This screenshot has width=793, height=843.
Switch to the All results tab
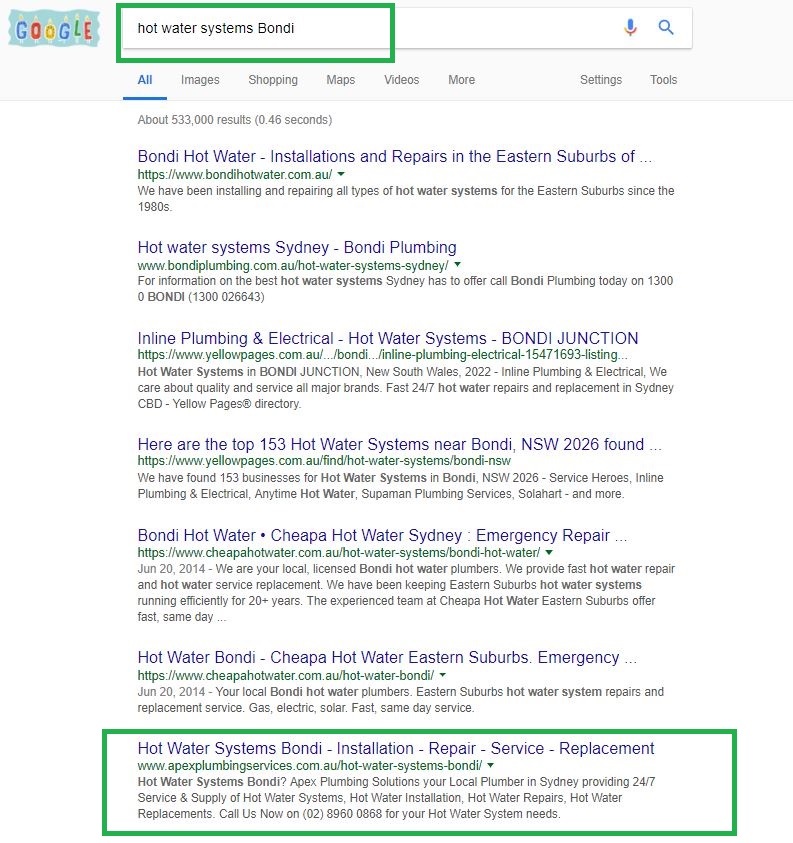145,80
